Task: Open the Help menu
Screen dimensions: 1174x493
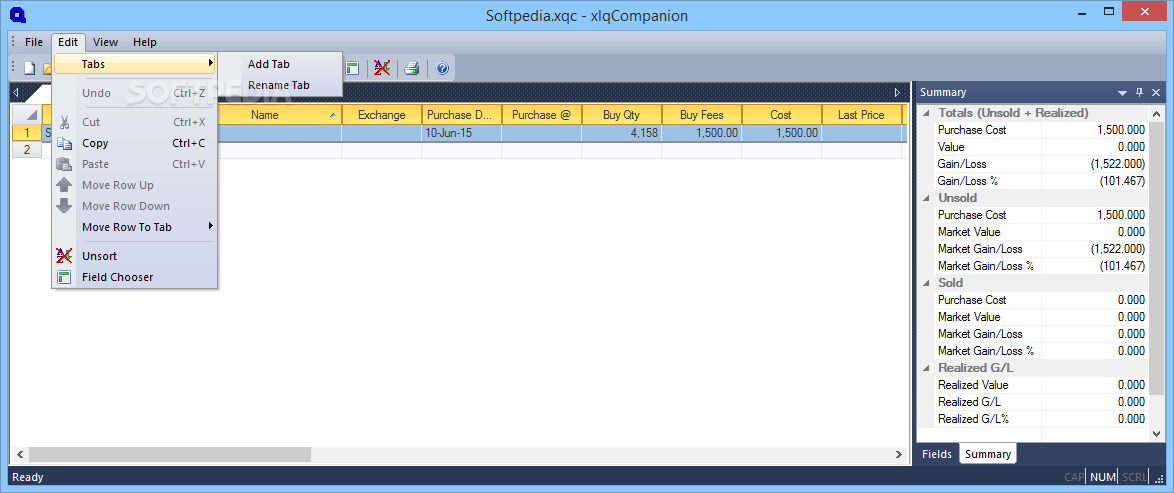Action: point(145,42)
